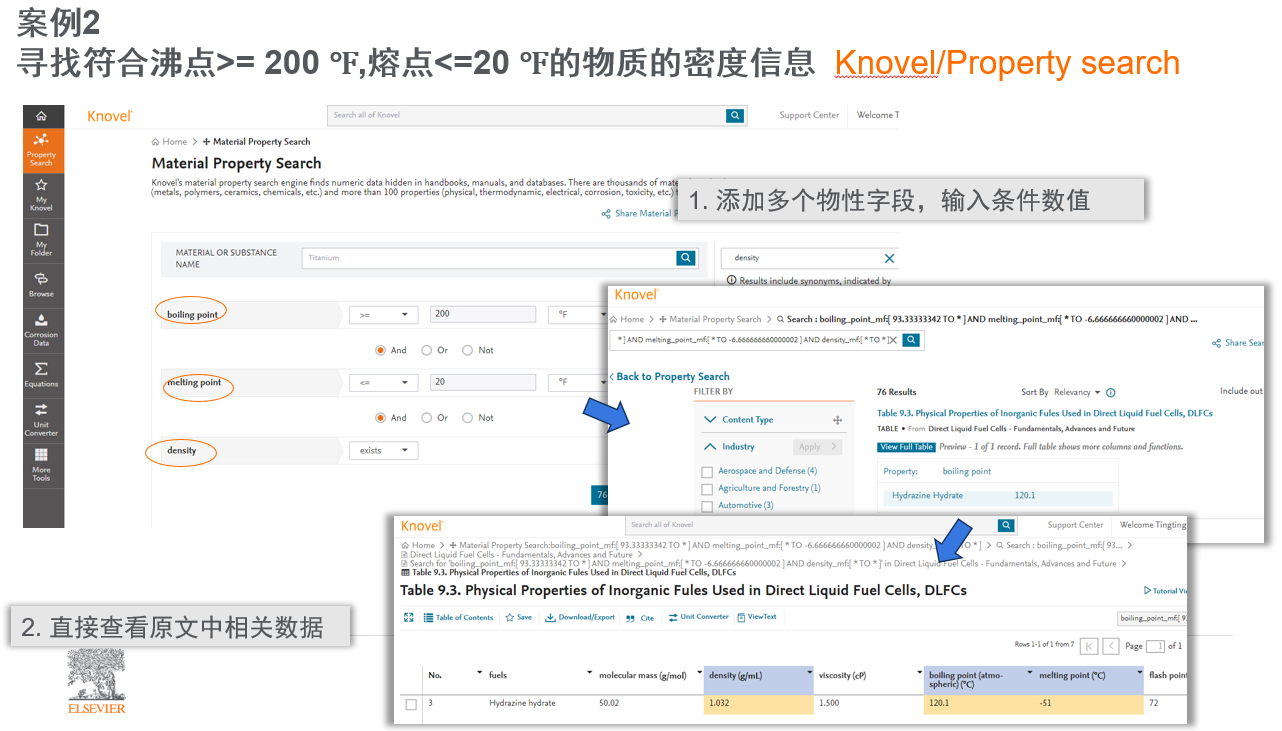Select the Or radio under boiling point
Viewport: 1282px width, 731px height.
click(427, 350)
